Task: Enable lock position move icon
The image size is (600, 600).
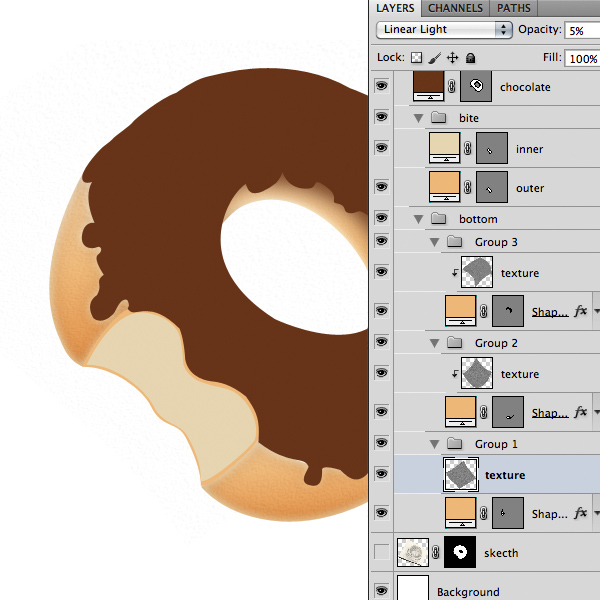Action: (452, 58)
